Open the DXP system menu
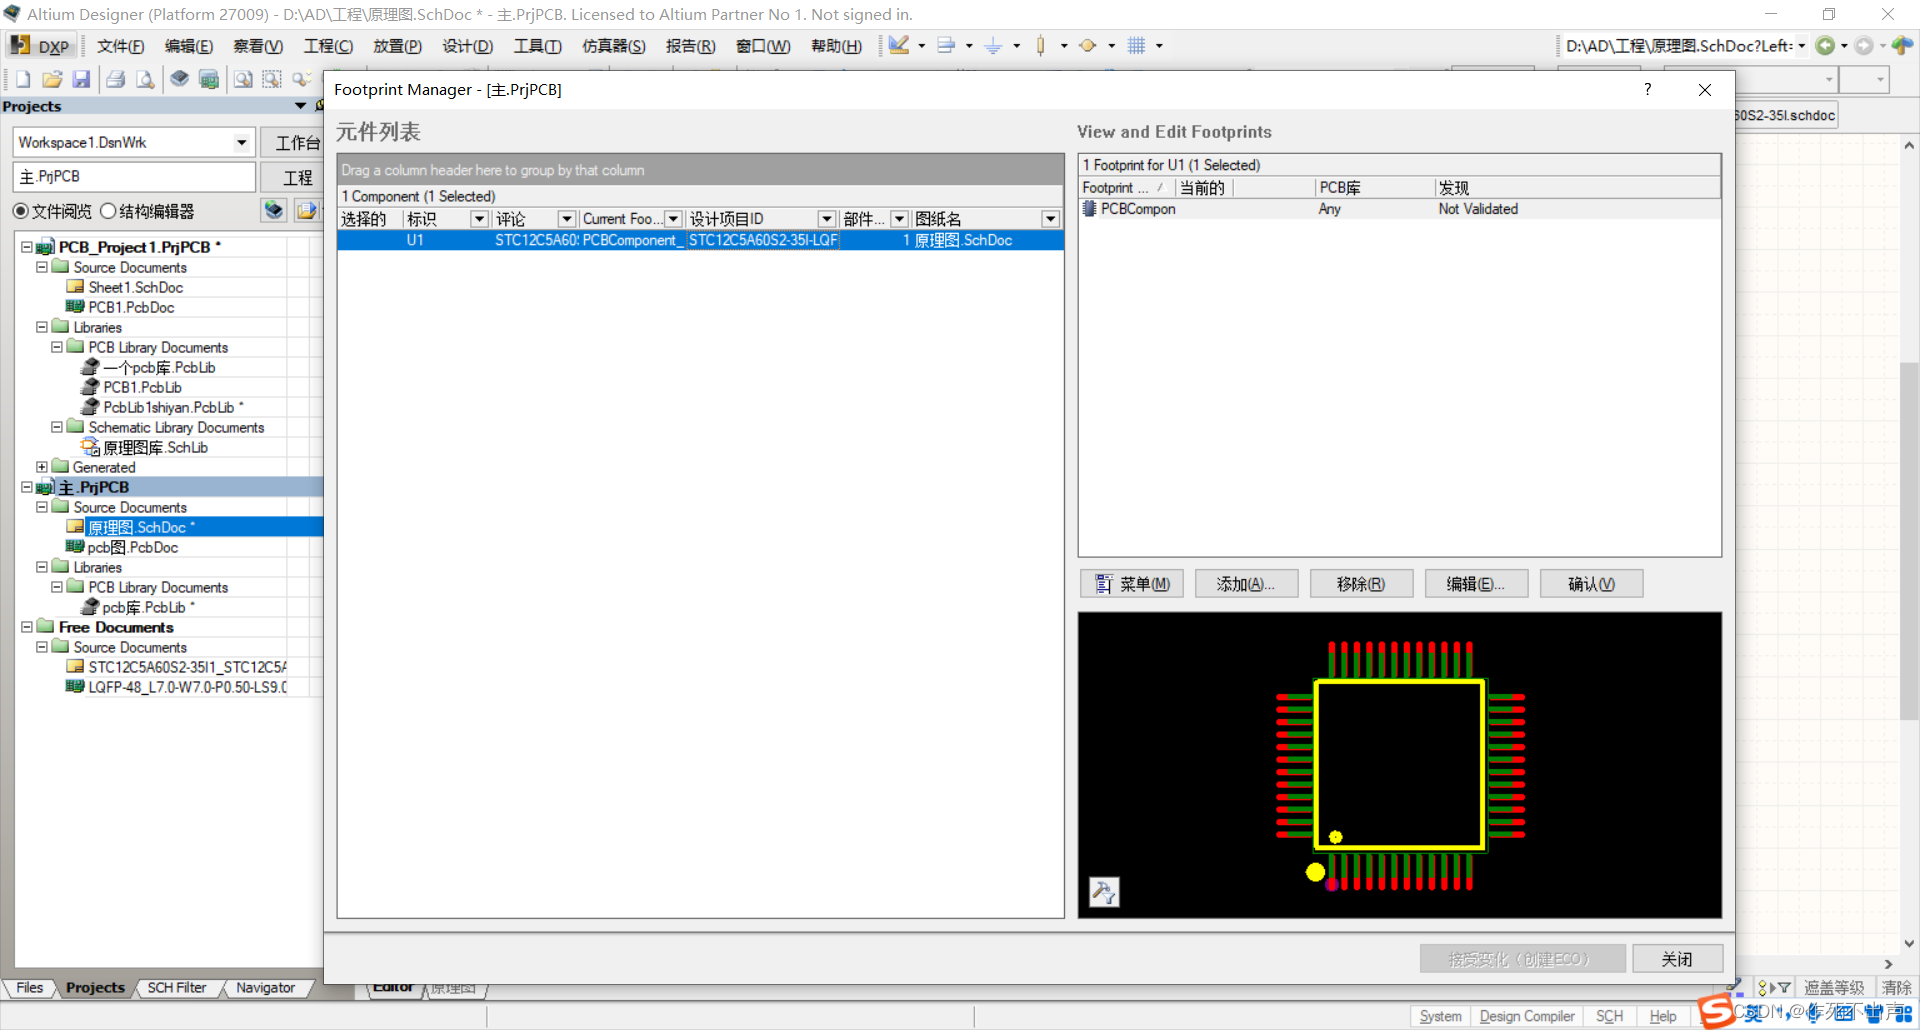 click(40, 46)
